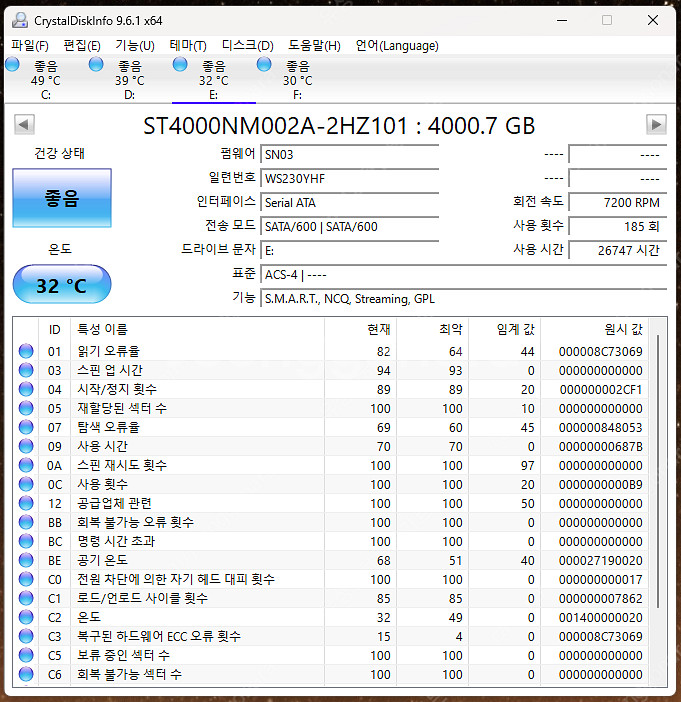
Task: Click the standard field ACS-4
Action: coord(463,274)
